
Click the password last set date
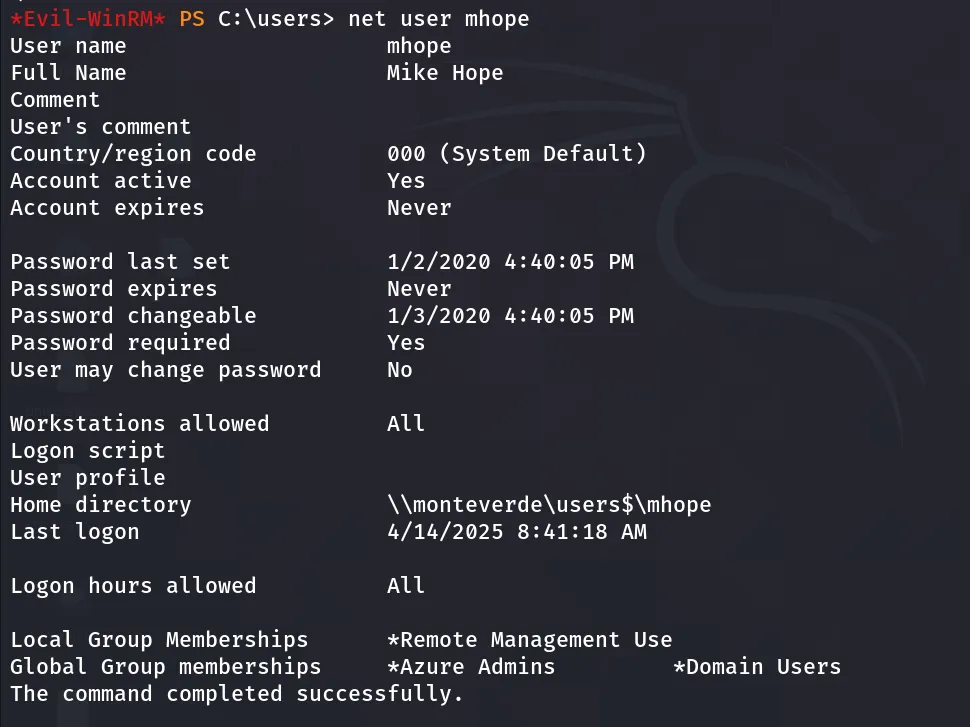[510, 262]
